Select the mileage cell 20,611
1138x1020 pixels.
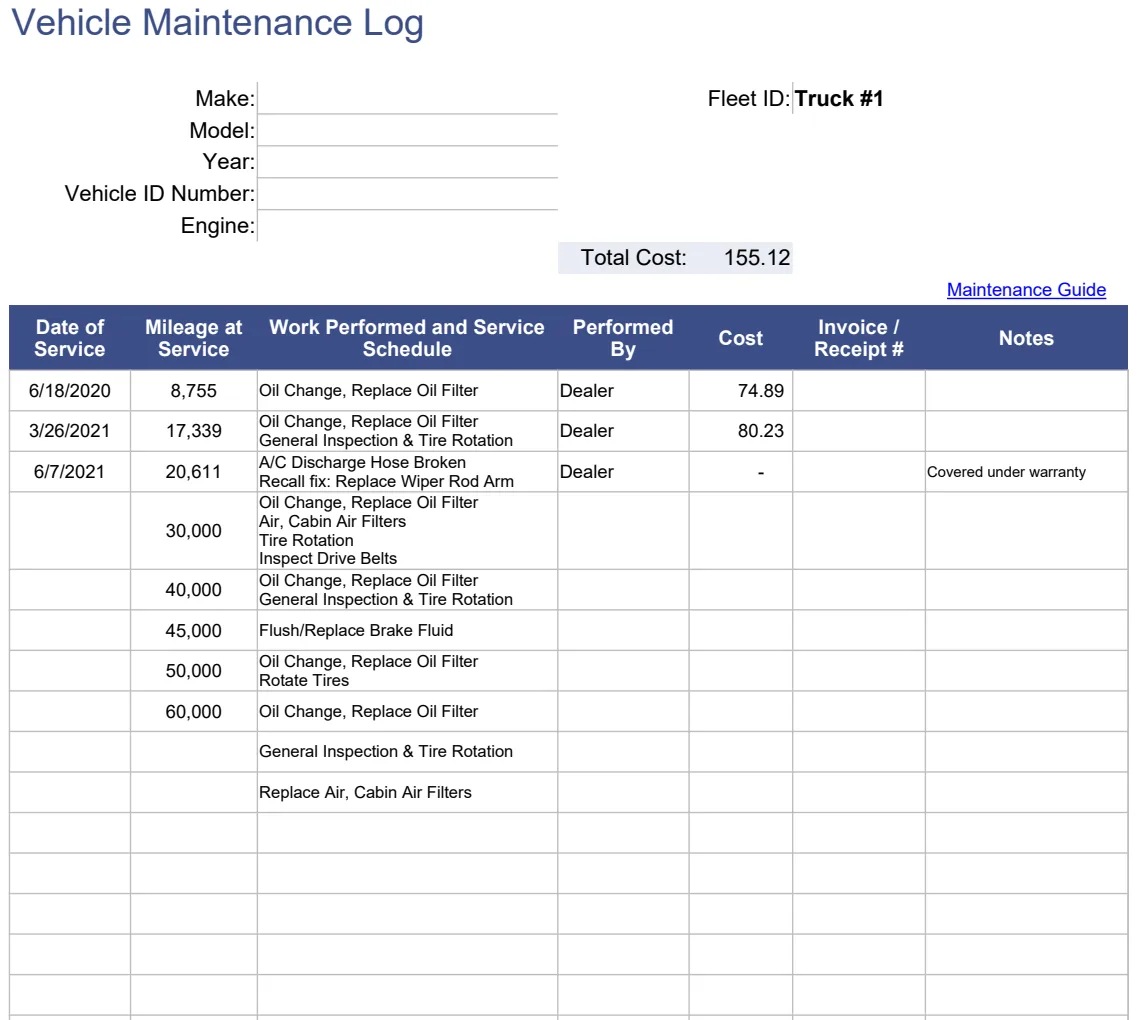(x=194, y=472)
